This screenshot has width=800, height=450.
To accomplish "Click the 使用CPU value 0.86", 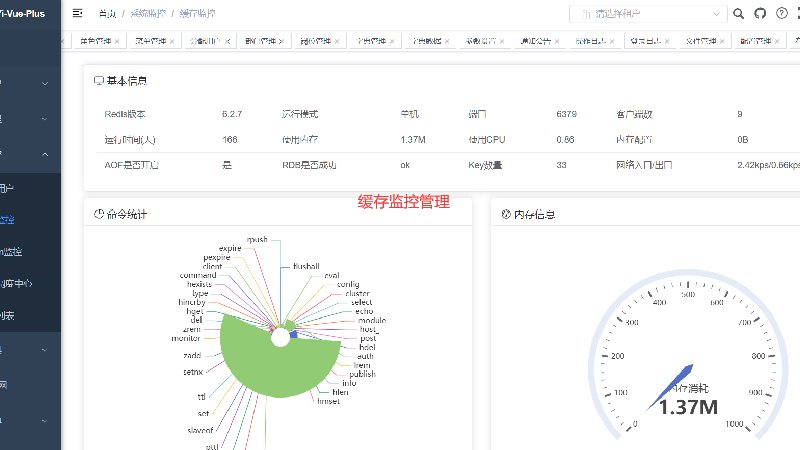I will coord(565,139).
